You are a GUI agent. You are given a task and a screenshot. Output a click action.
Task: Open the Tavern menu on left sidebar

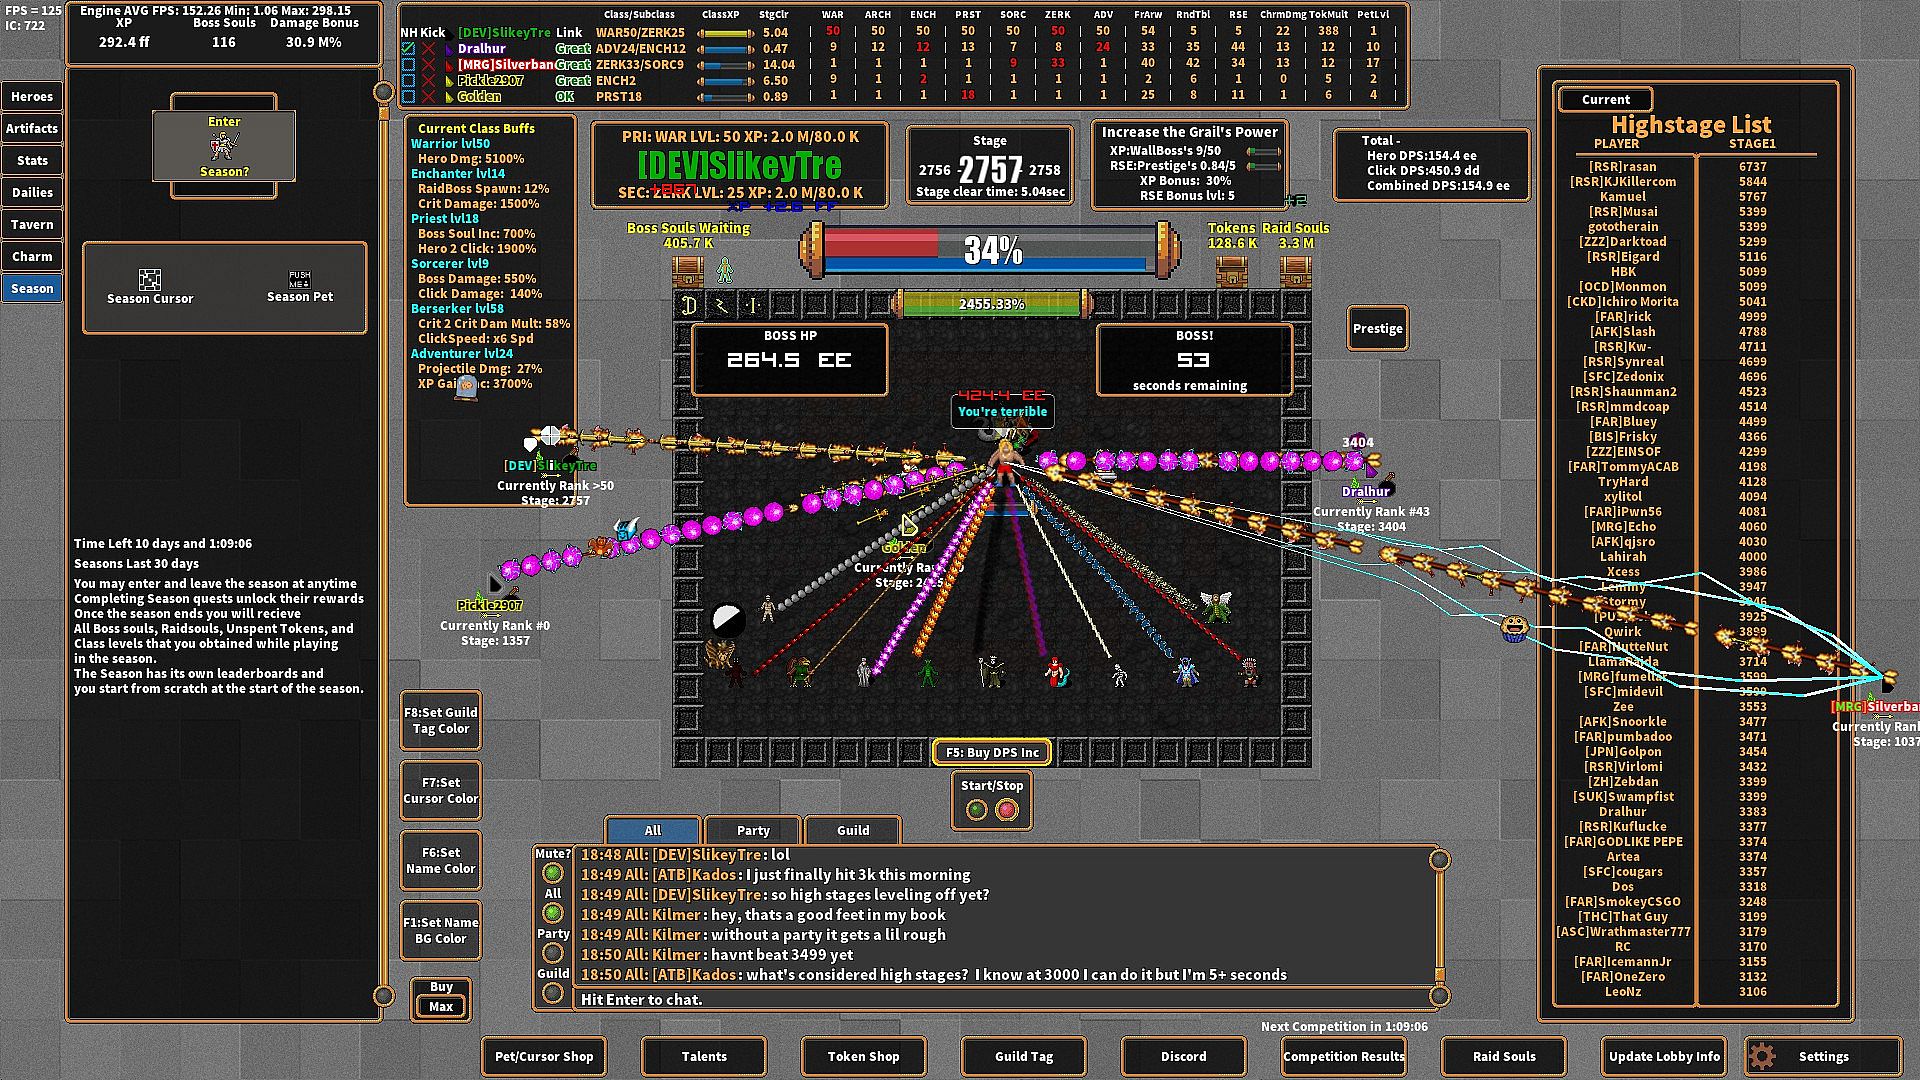32,224
